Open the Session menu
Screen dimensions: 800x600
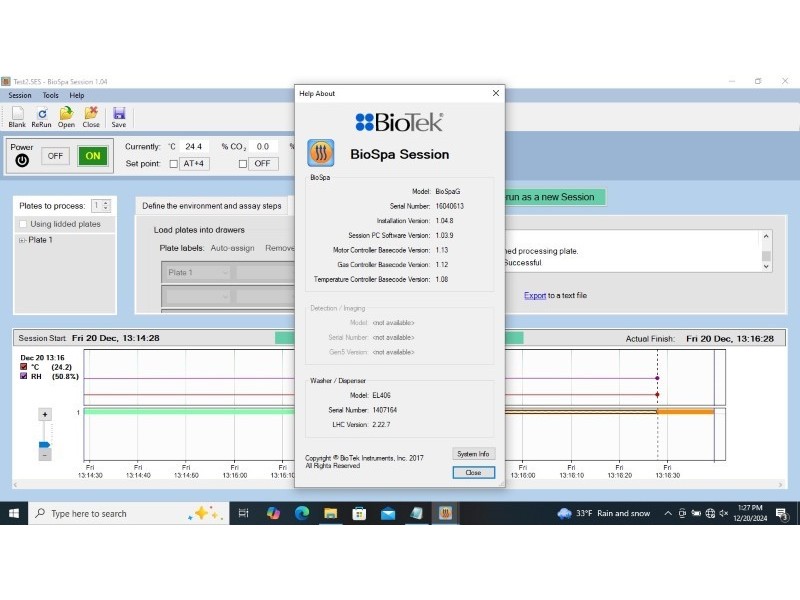pos(20,95)
